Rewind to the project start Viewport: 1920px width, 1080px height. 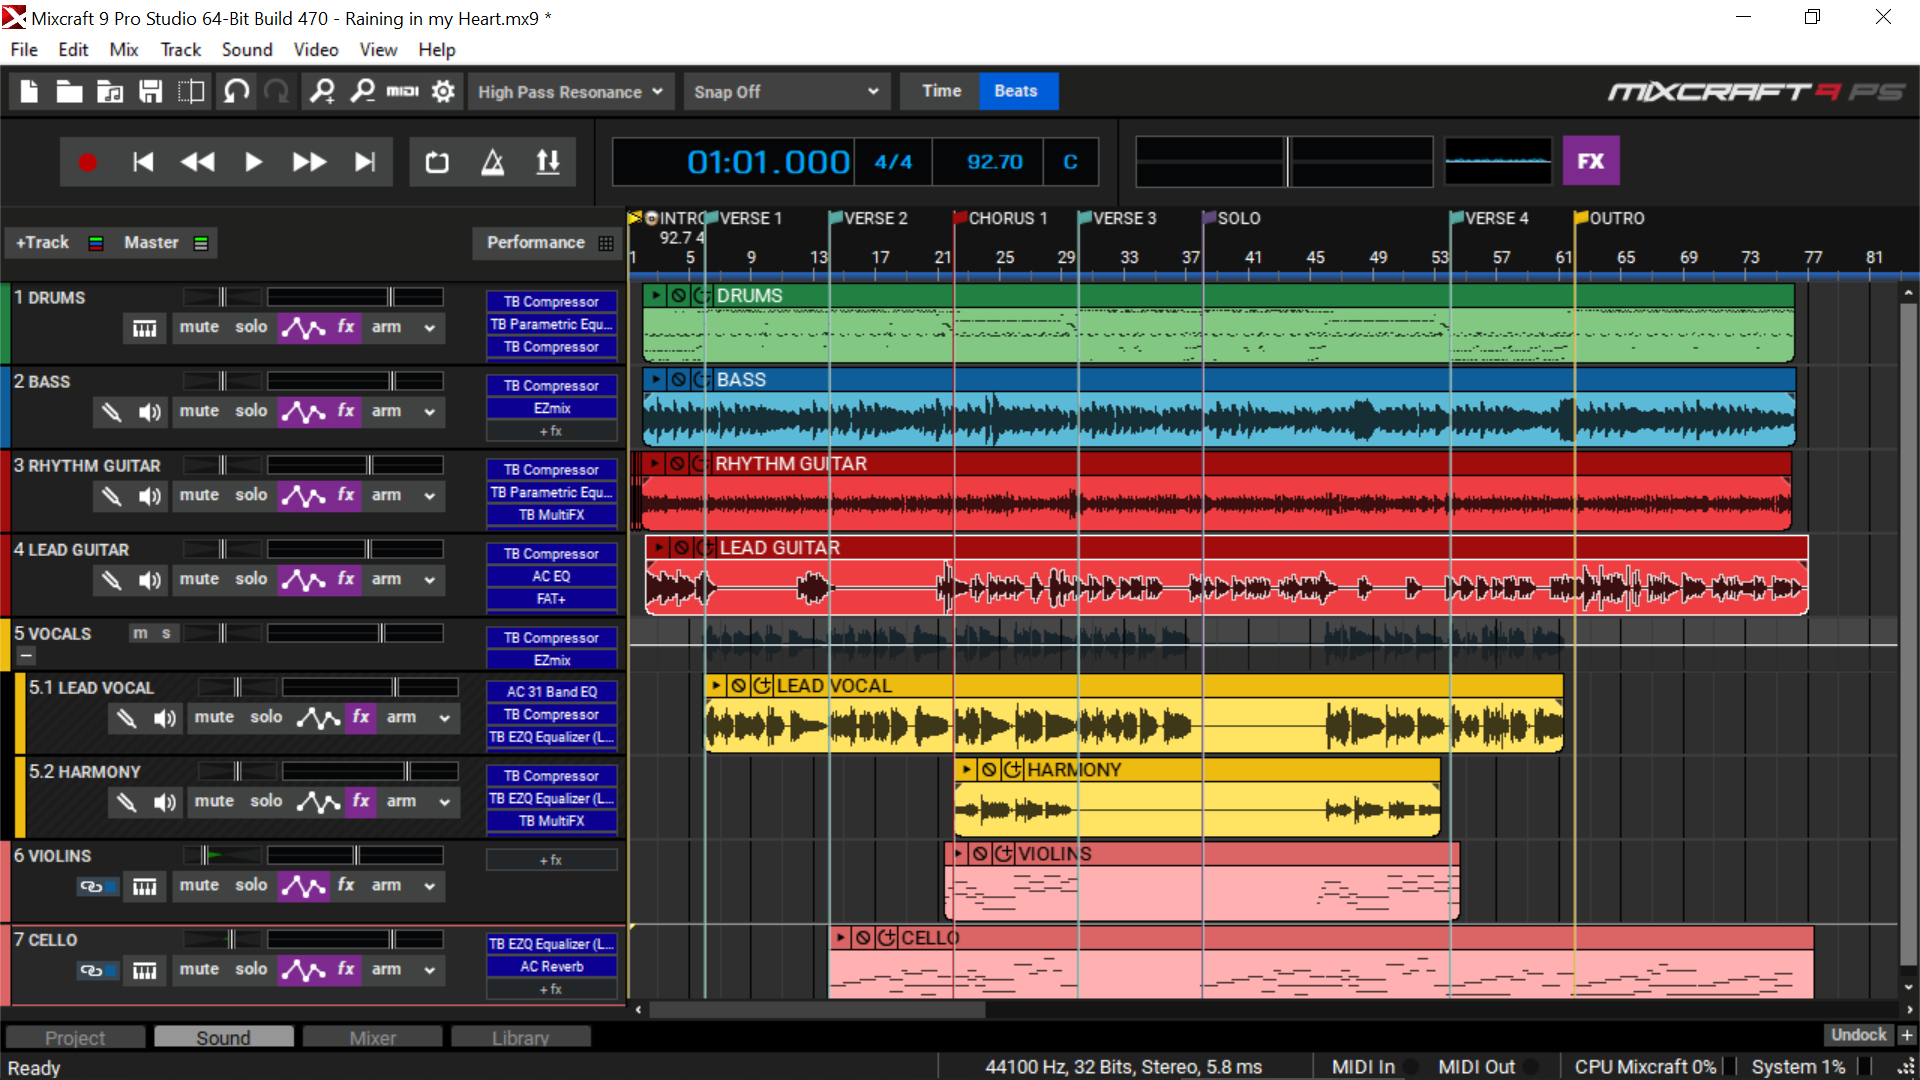143,162
